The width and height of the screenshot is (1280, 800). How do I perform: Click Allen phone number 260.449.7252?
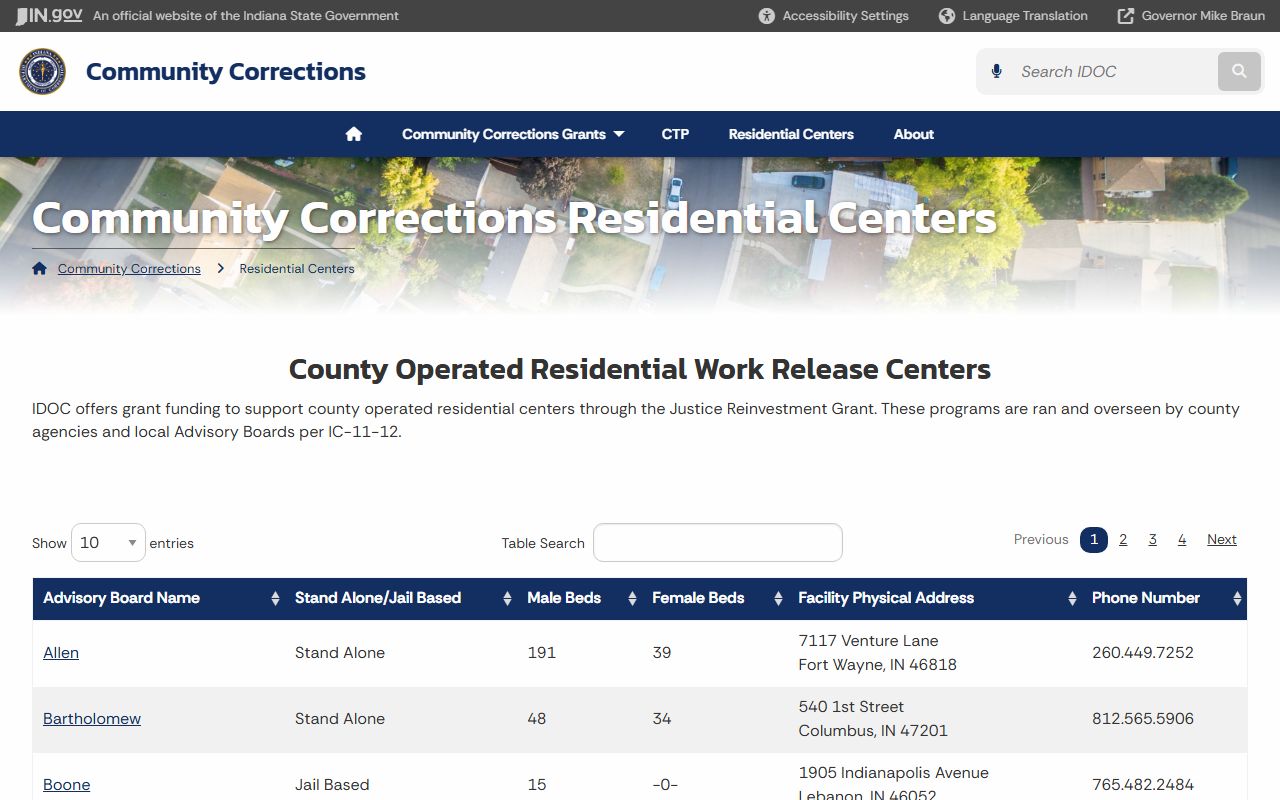point(1143,653)
